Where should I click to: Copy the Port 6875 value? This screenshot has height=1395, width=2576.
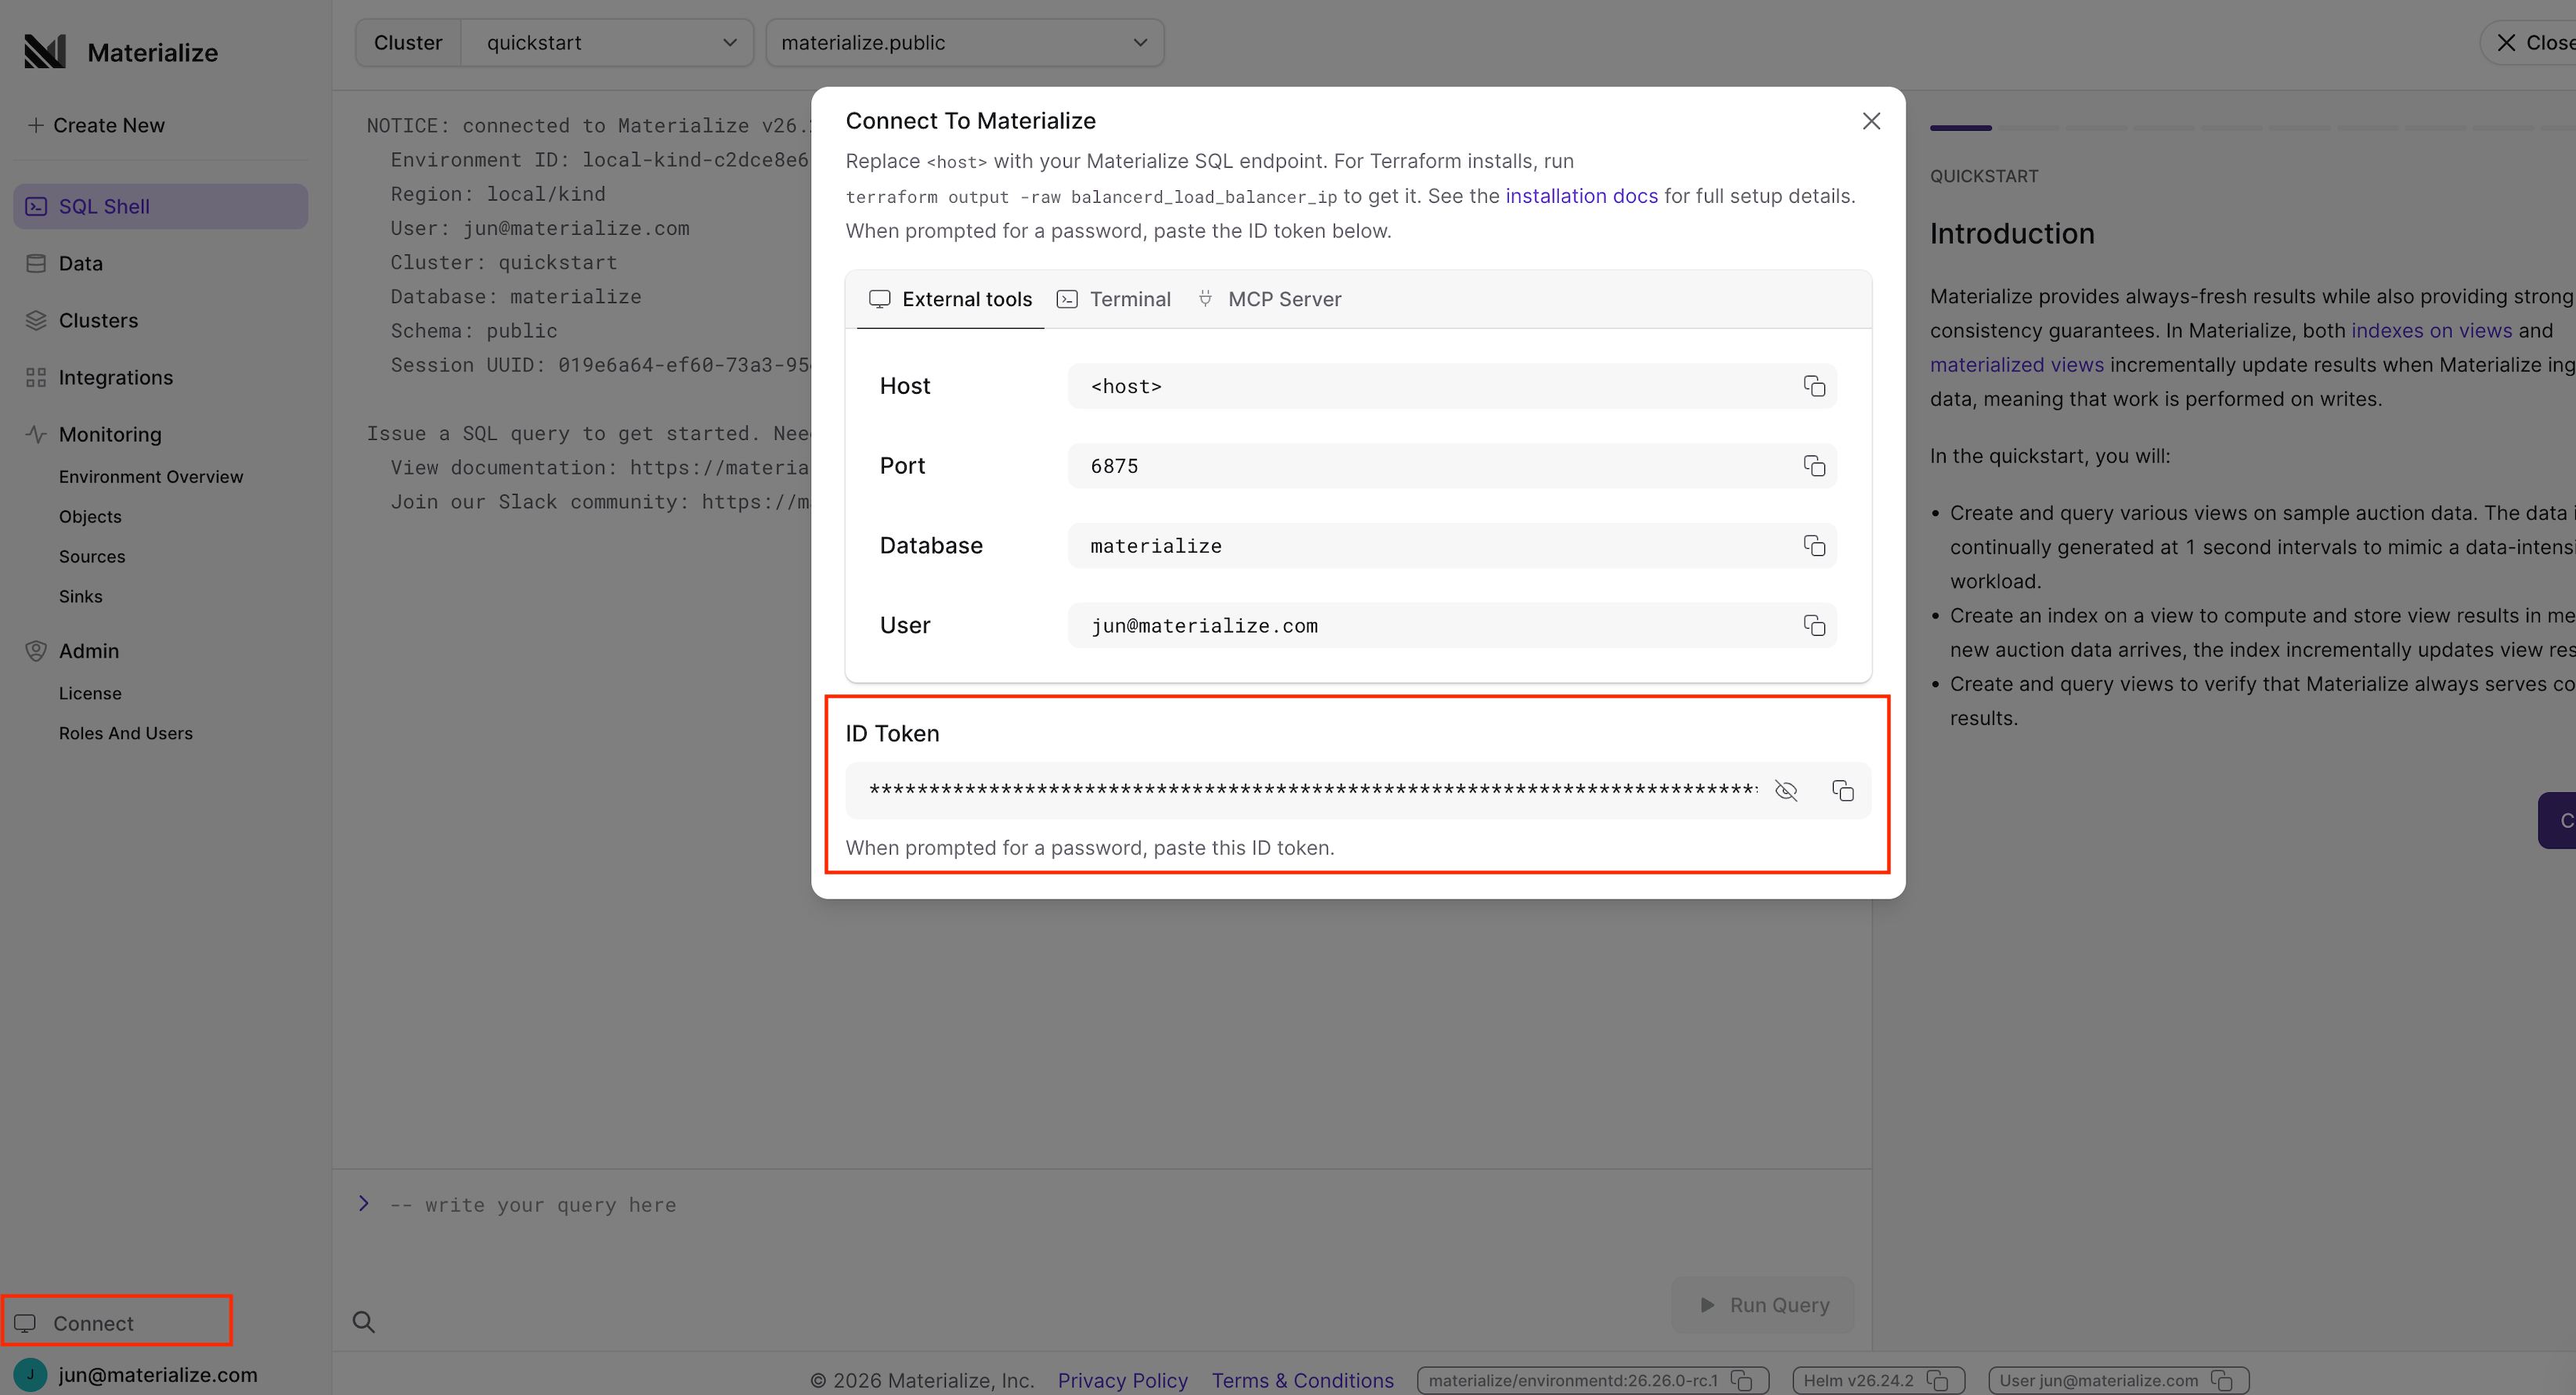coord(1814,466)
